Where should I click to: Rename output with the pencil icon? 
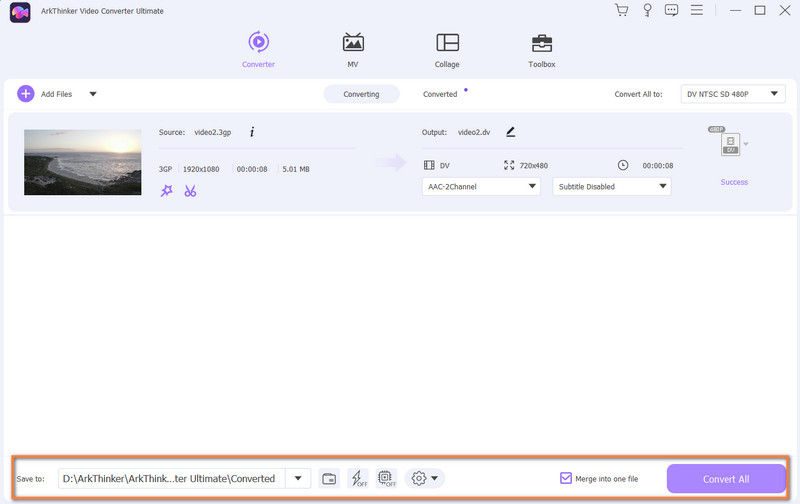510,132
